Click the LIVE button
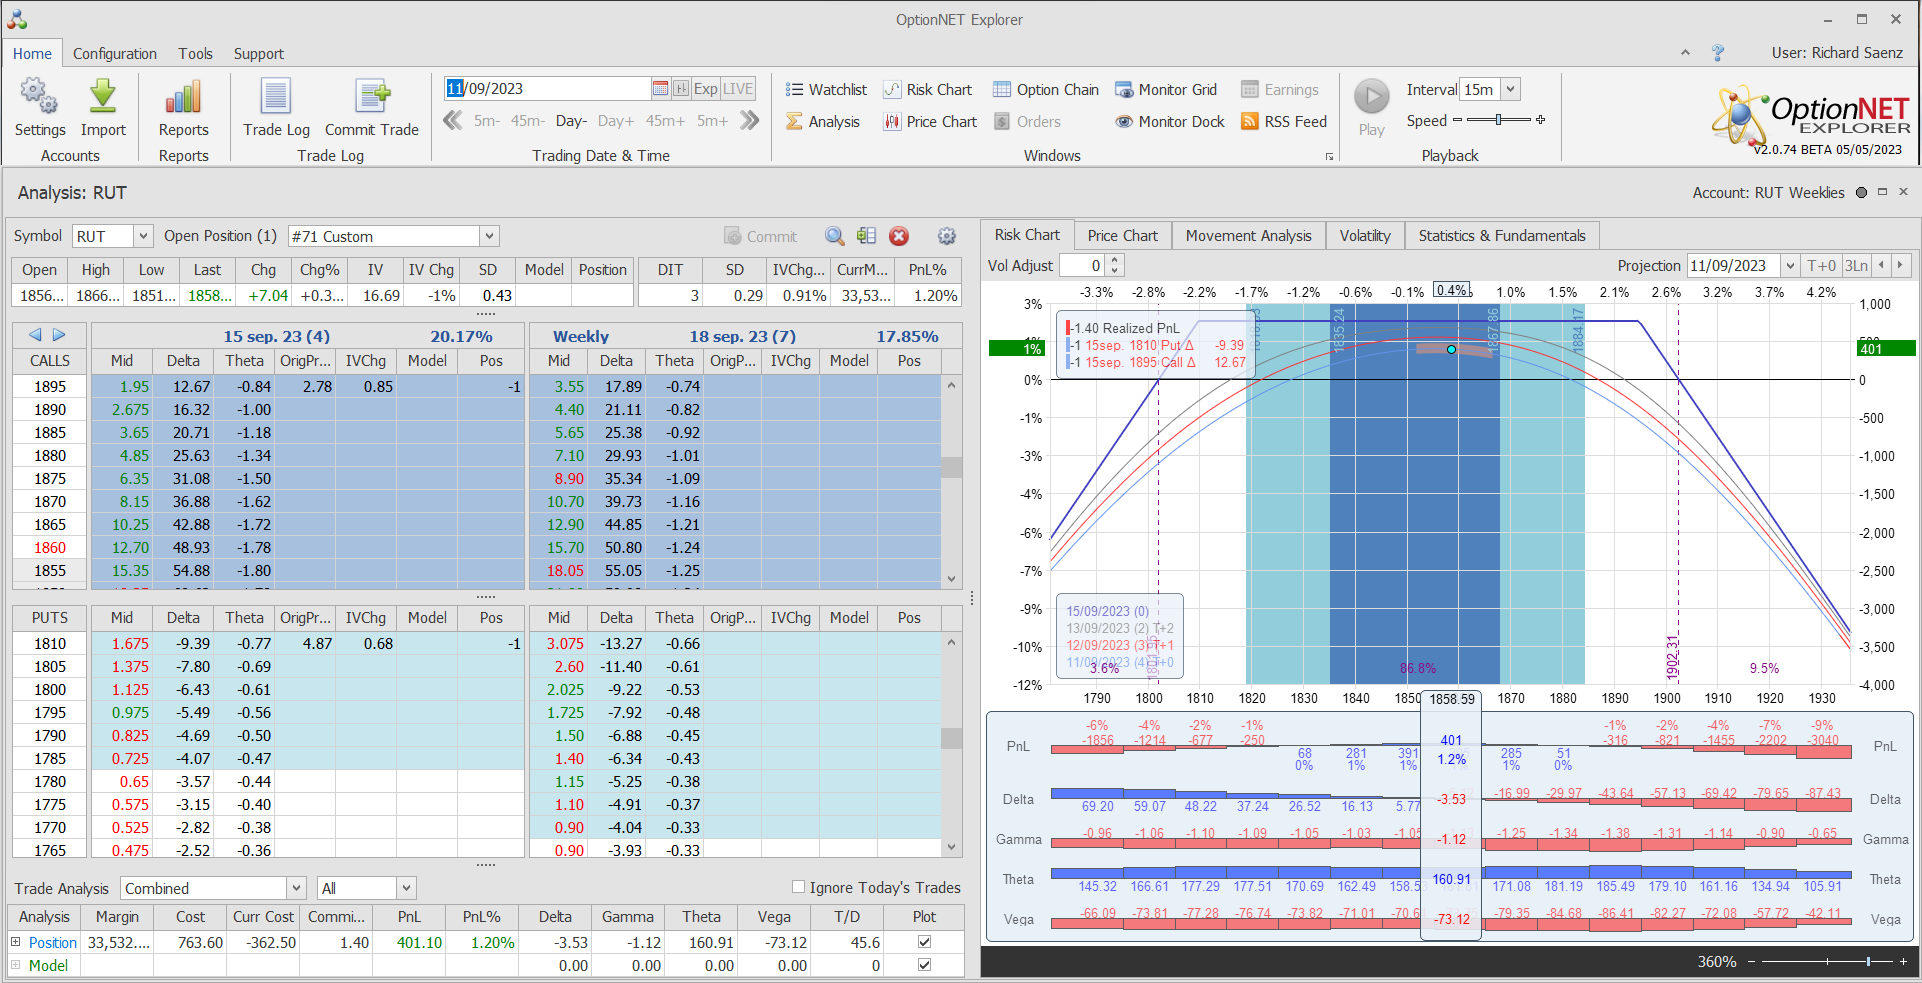This screenshot has width=1922, height=983. click(x=738, y=89)
